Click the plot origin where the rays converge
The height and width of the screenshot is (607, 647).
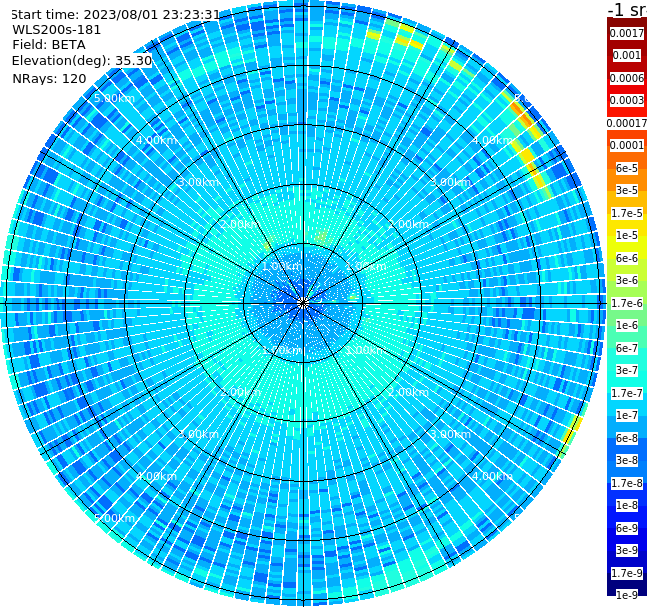[x=303, y=303]
